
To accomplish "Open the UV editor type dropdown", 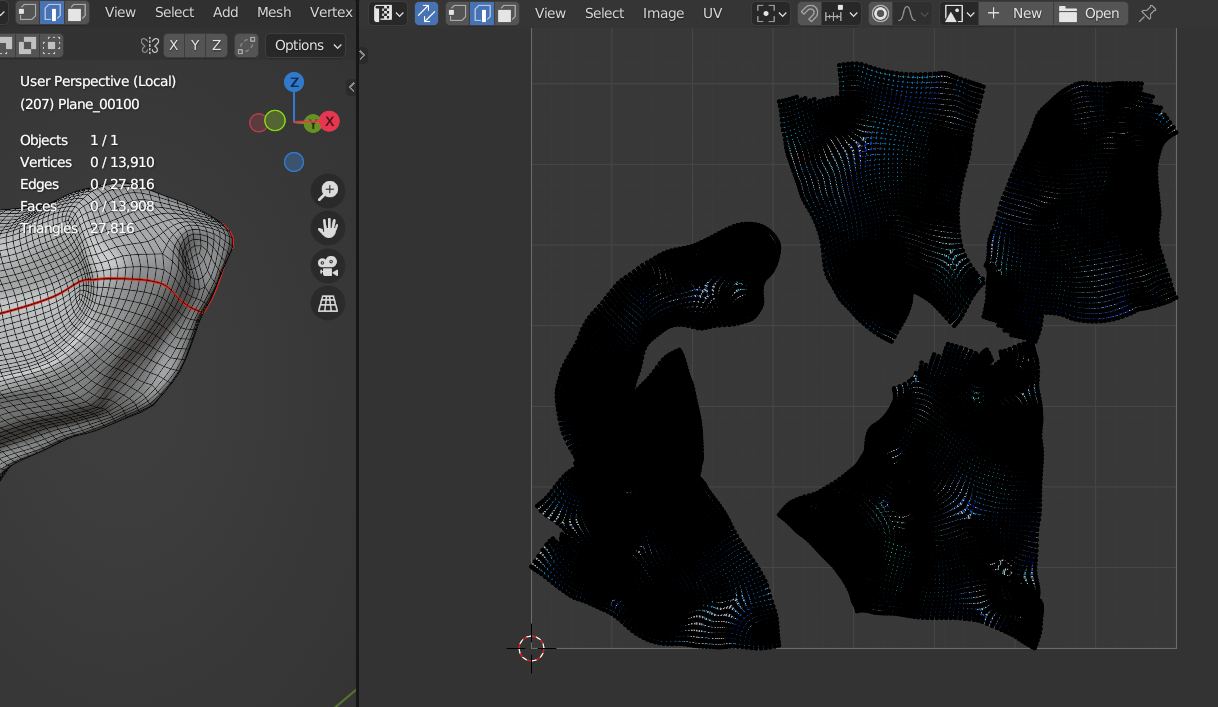I will [x=388, y=13].
